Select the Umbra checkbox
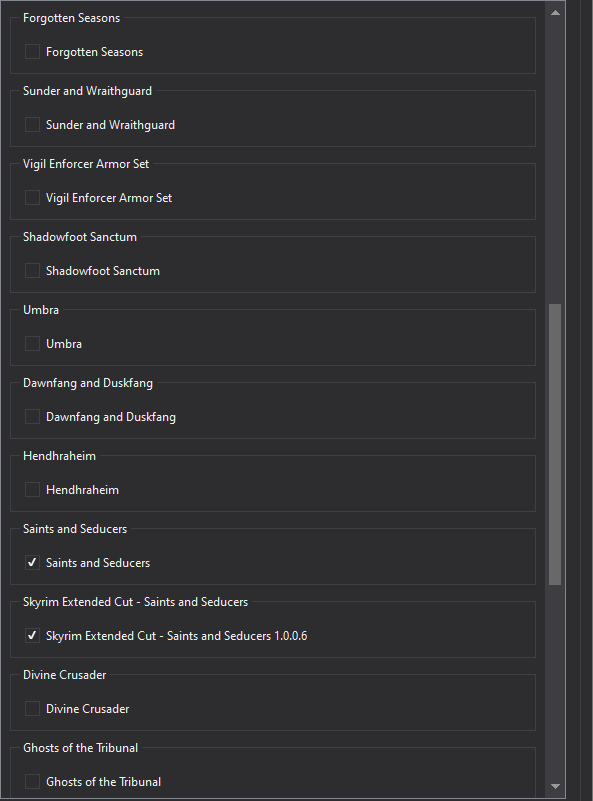 point(32,344)
